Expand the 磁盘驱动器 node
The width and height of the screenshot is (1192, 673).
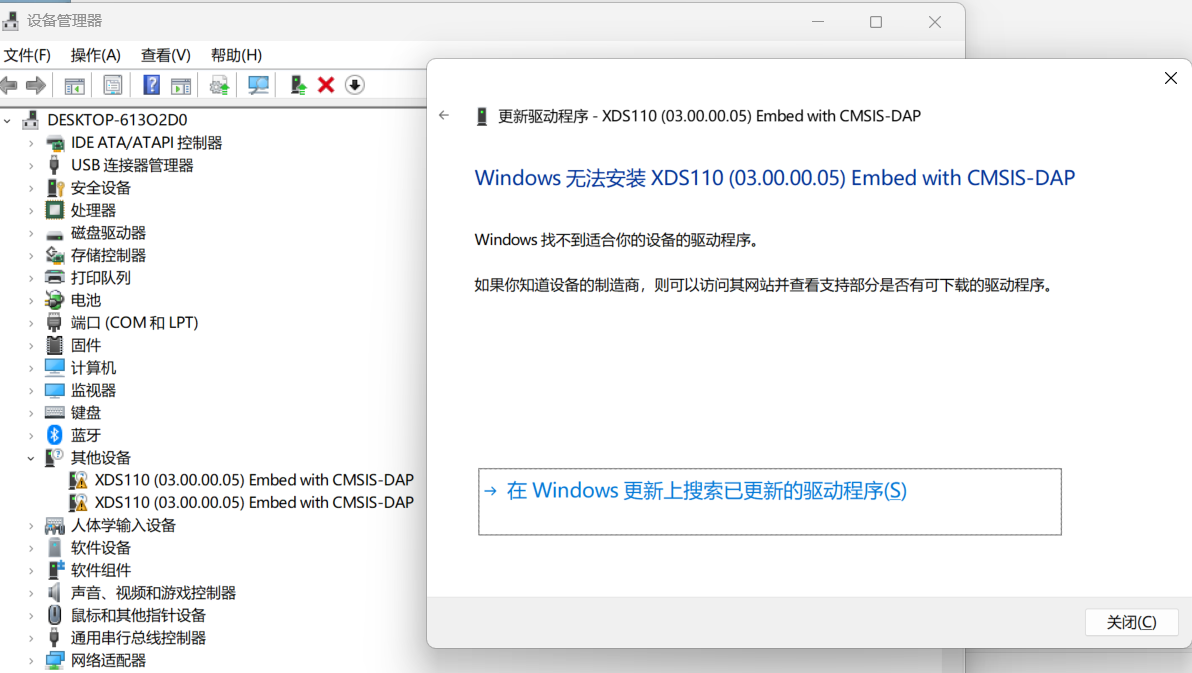pyautogui.click(x=31, y=233)
